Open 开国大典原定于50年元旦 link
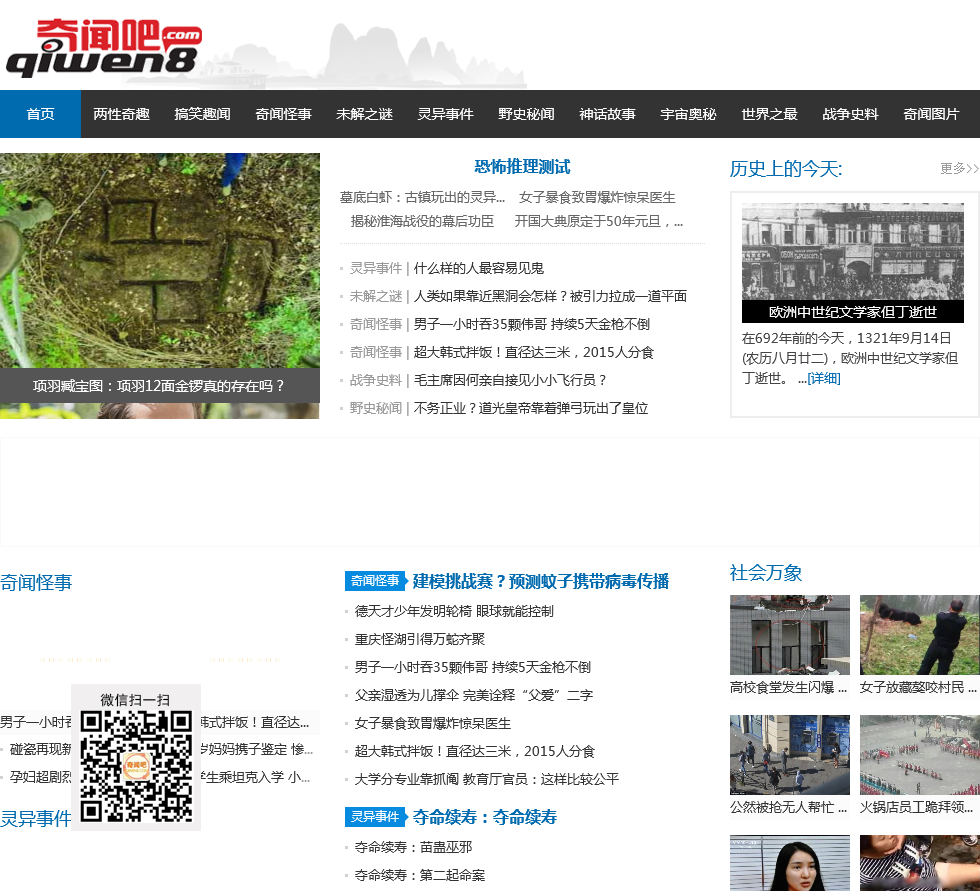Viewport: 980px width, 891px height. [x=598, y=221]
